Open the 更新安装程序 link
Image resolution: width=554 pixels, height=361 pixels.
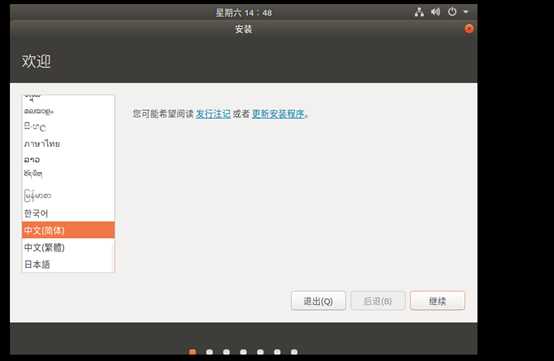click(278, 114)
